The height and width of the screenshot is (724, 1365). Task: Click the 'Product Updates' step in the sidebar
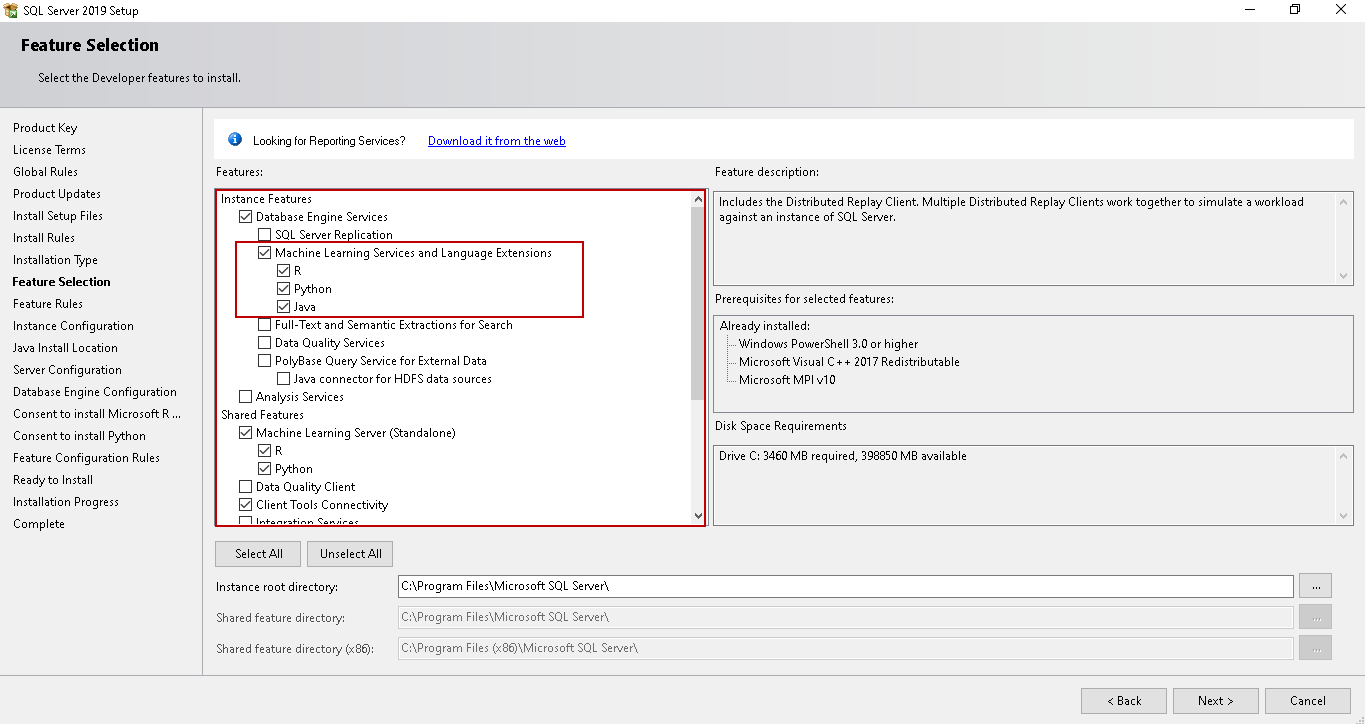click(57, 194)
